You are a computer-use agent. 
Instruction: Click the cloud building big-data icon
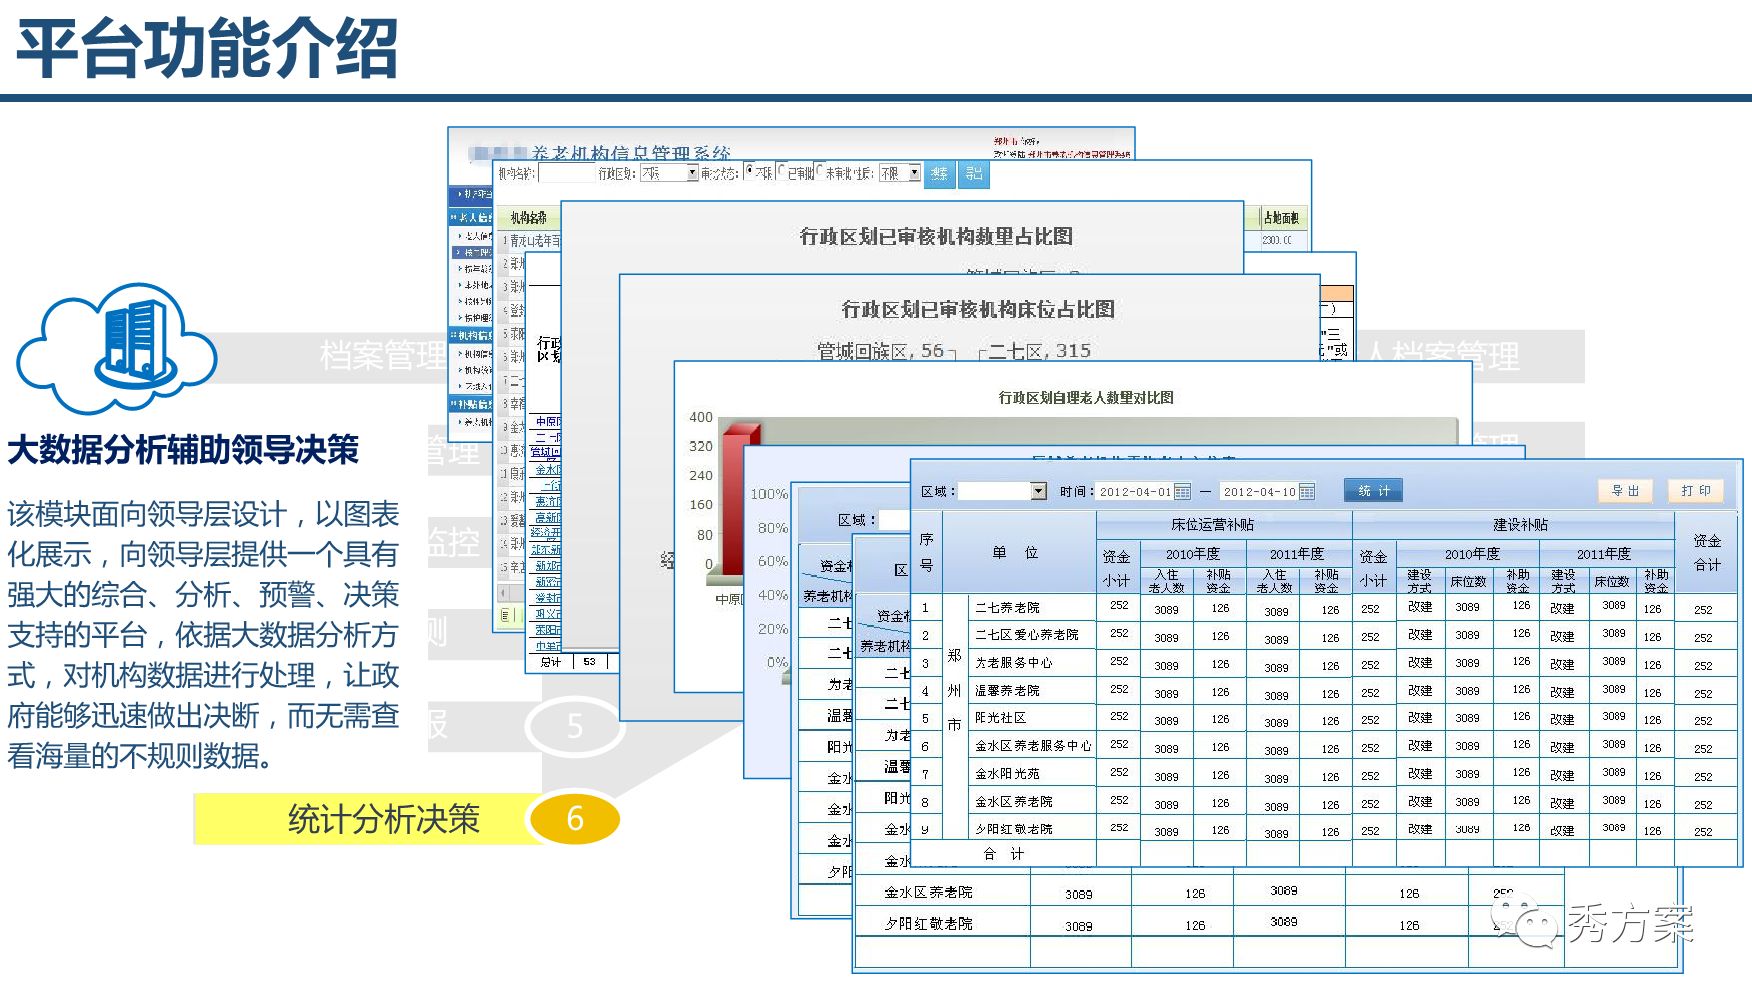tap(116, 348)
